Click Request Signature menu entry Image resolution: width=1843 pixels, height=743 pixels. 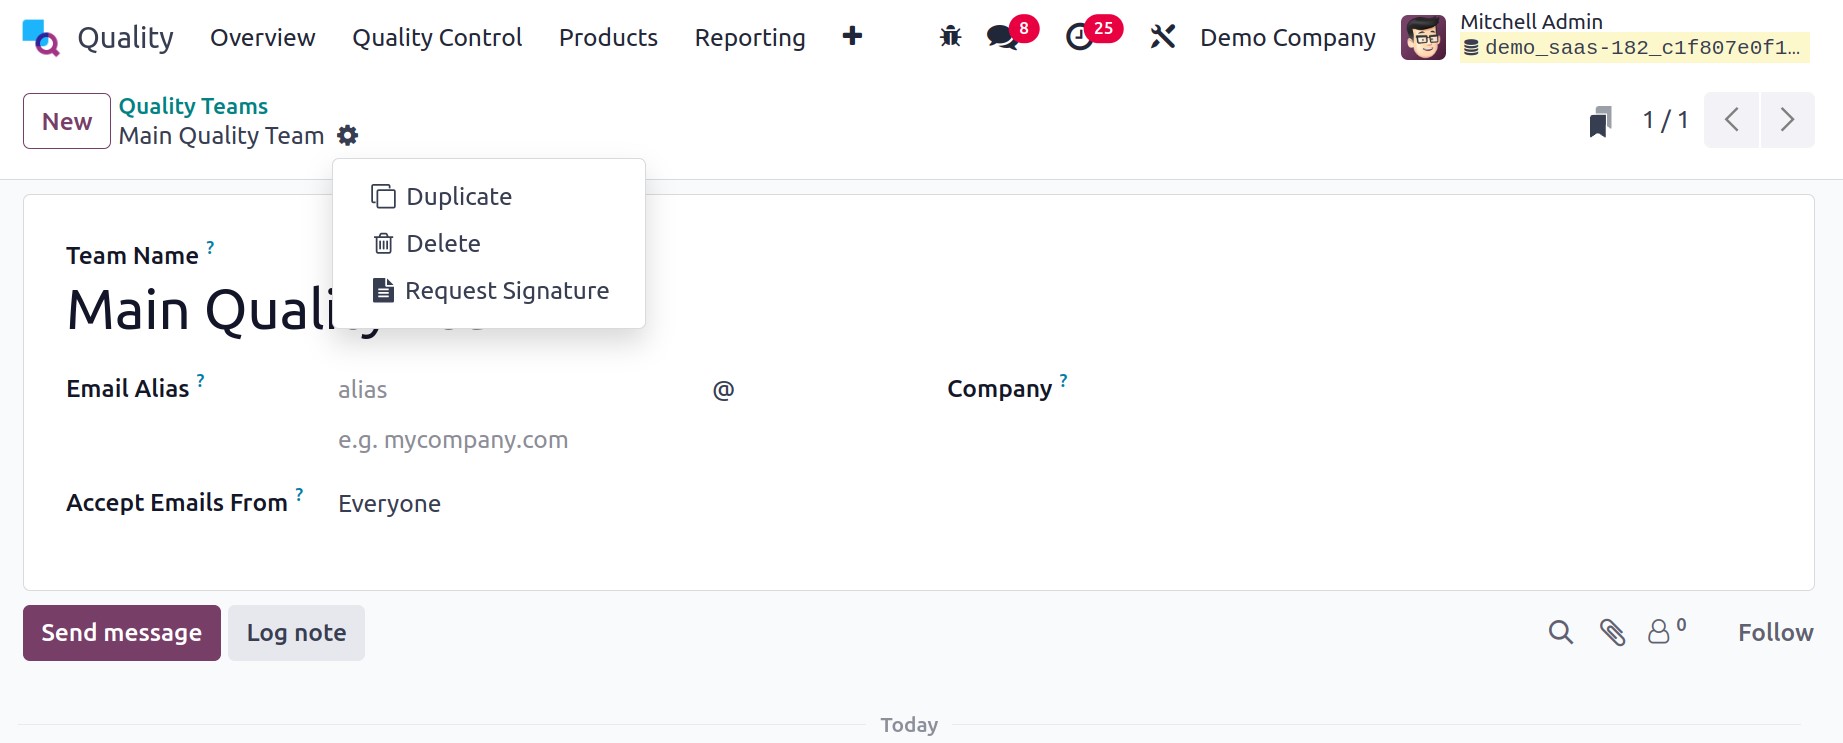tap(506, 291)
